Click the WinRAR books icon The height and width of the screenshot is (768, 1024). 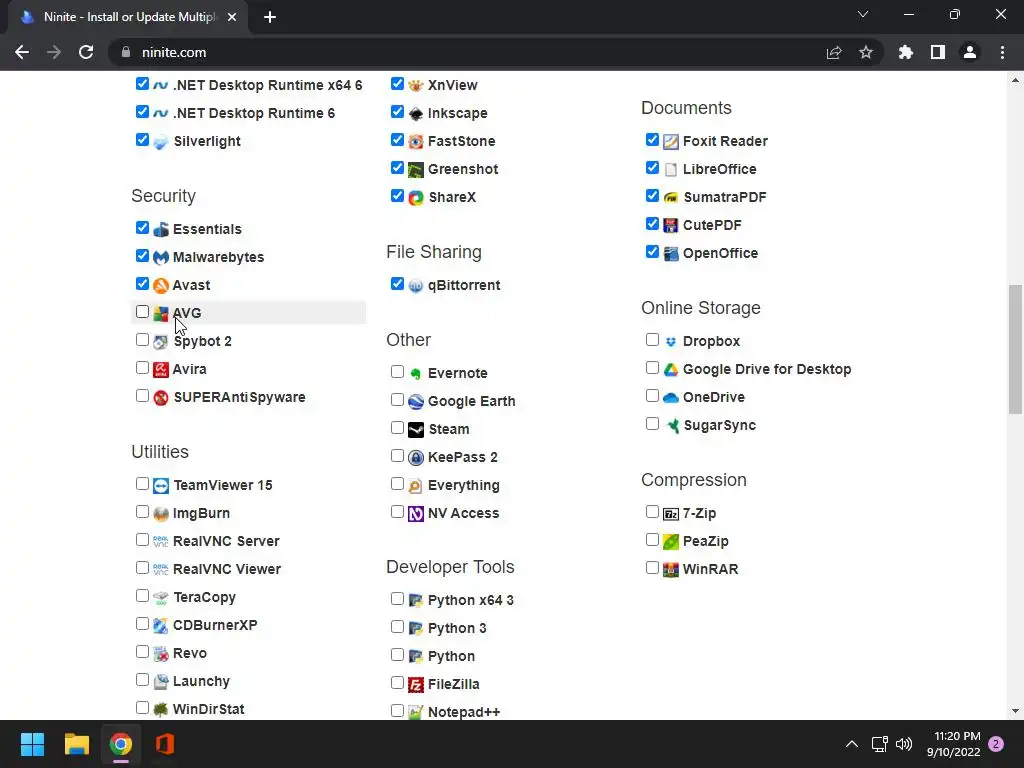[x=671, y=569]
